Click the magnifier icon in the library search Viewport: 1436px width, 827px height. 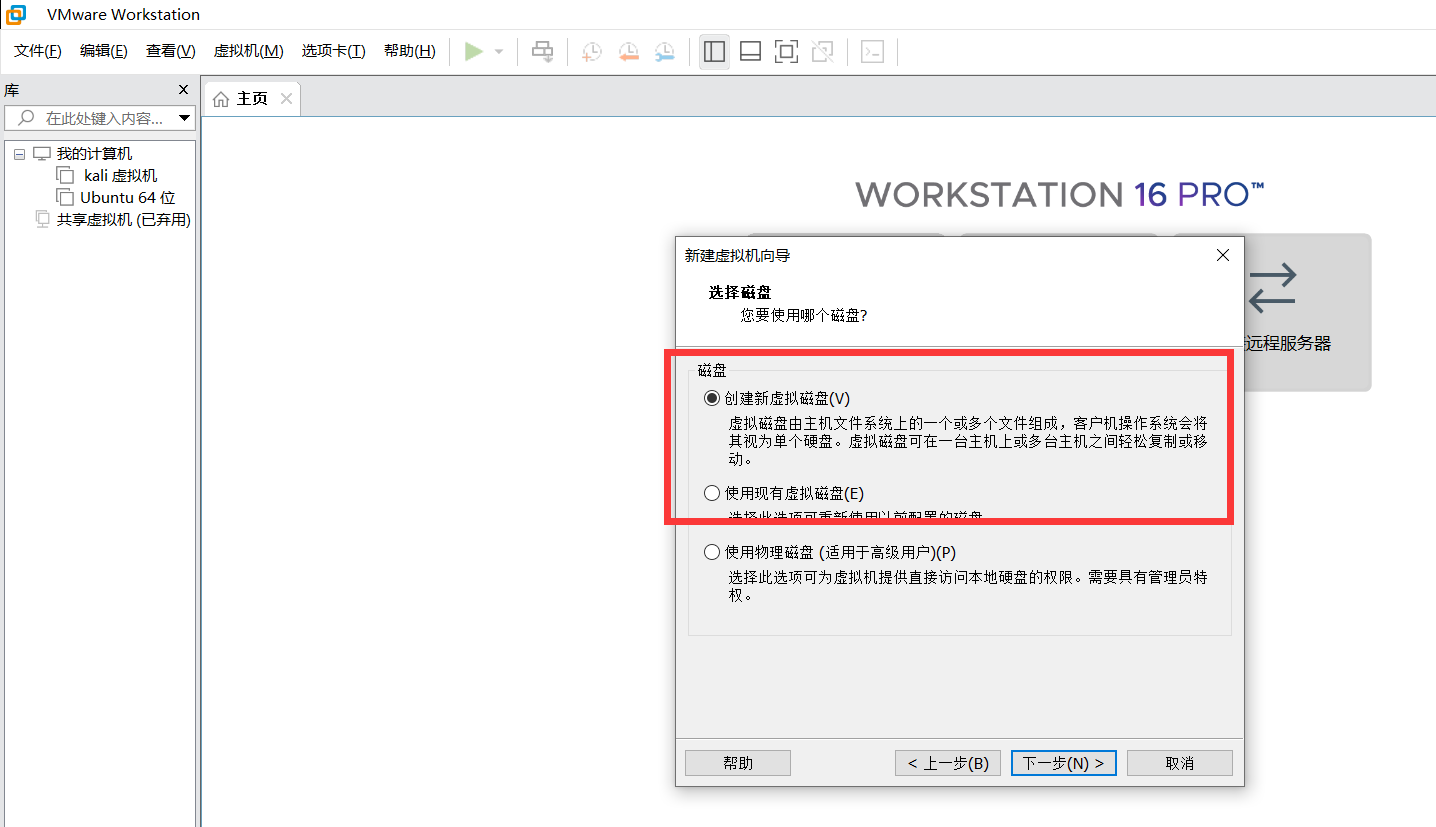click(x=26, y=118)
